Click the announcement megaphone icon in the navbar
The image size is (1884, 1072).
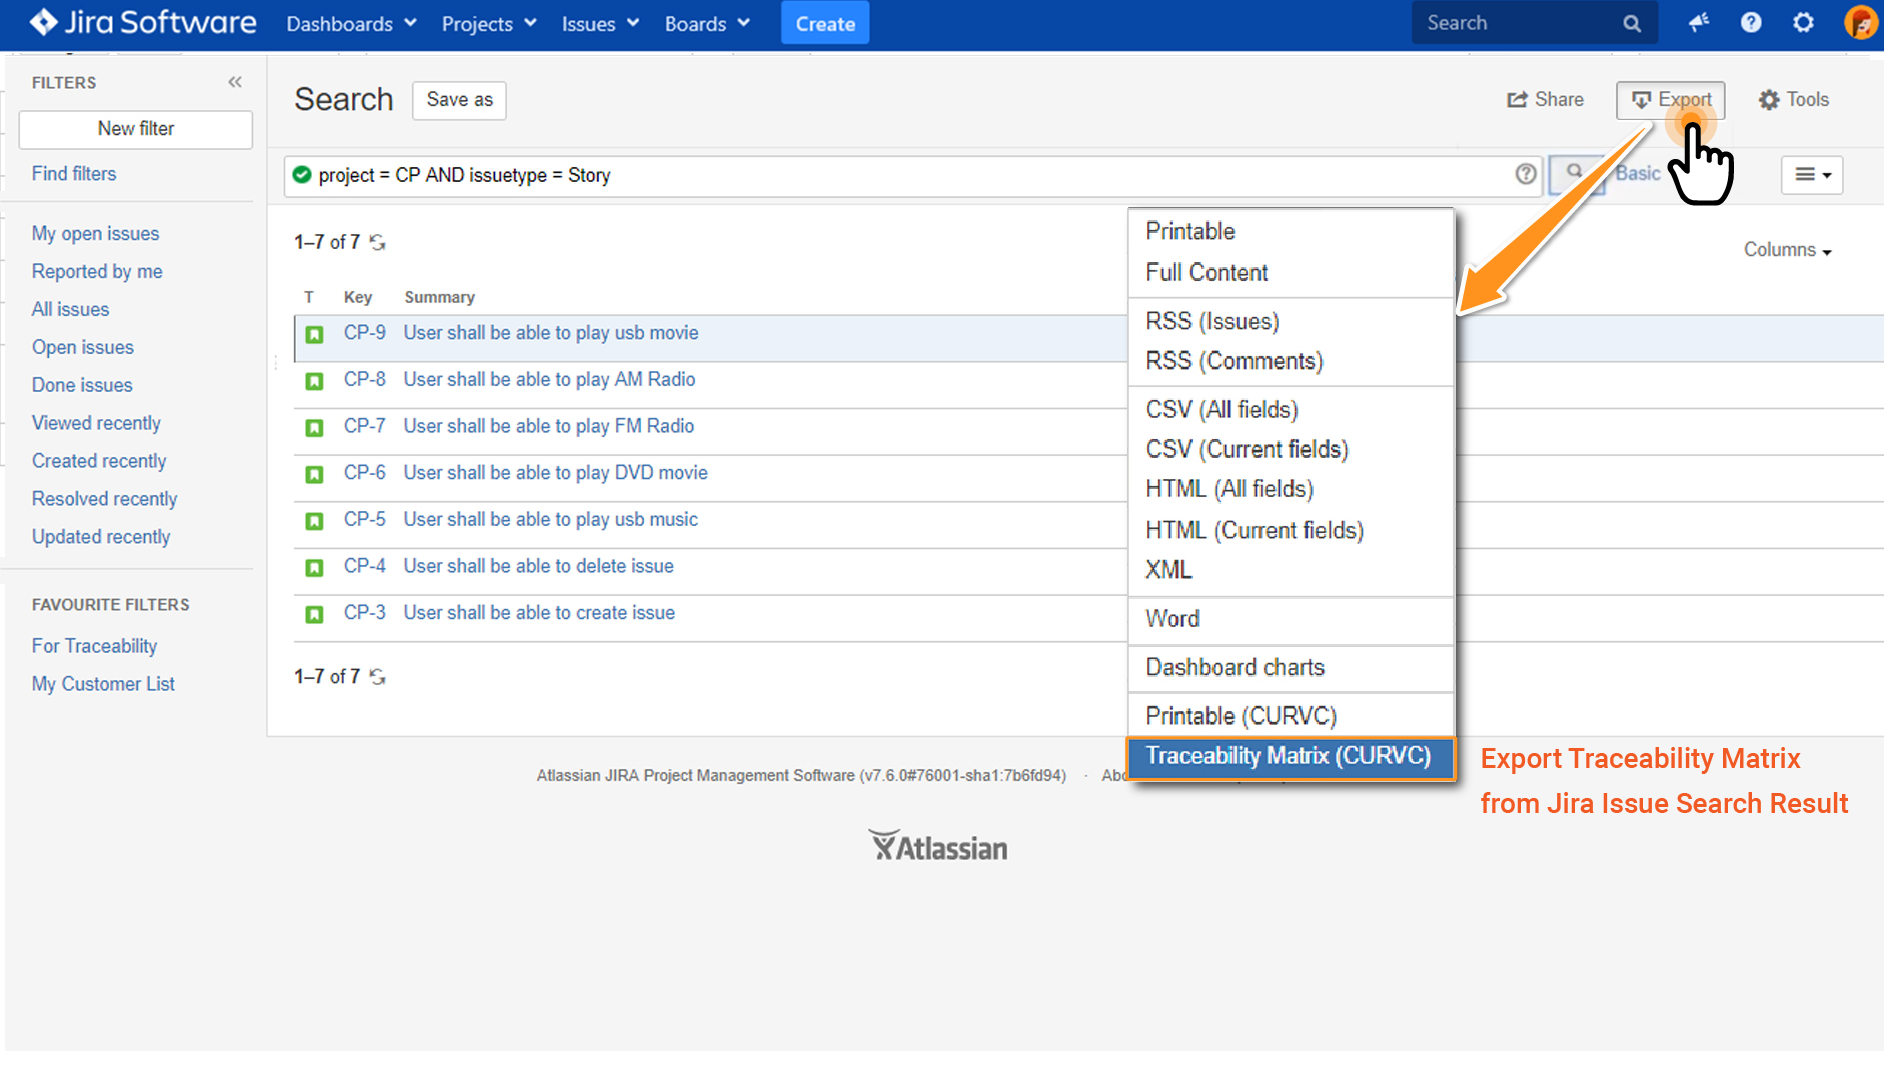click(x=1699, y=22)
